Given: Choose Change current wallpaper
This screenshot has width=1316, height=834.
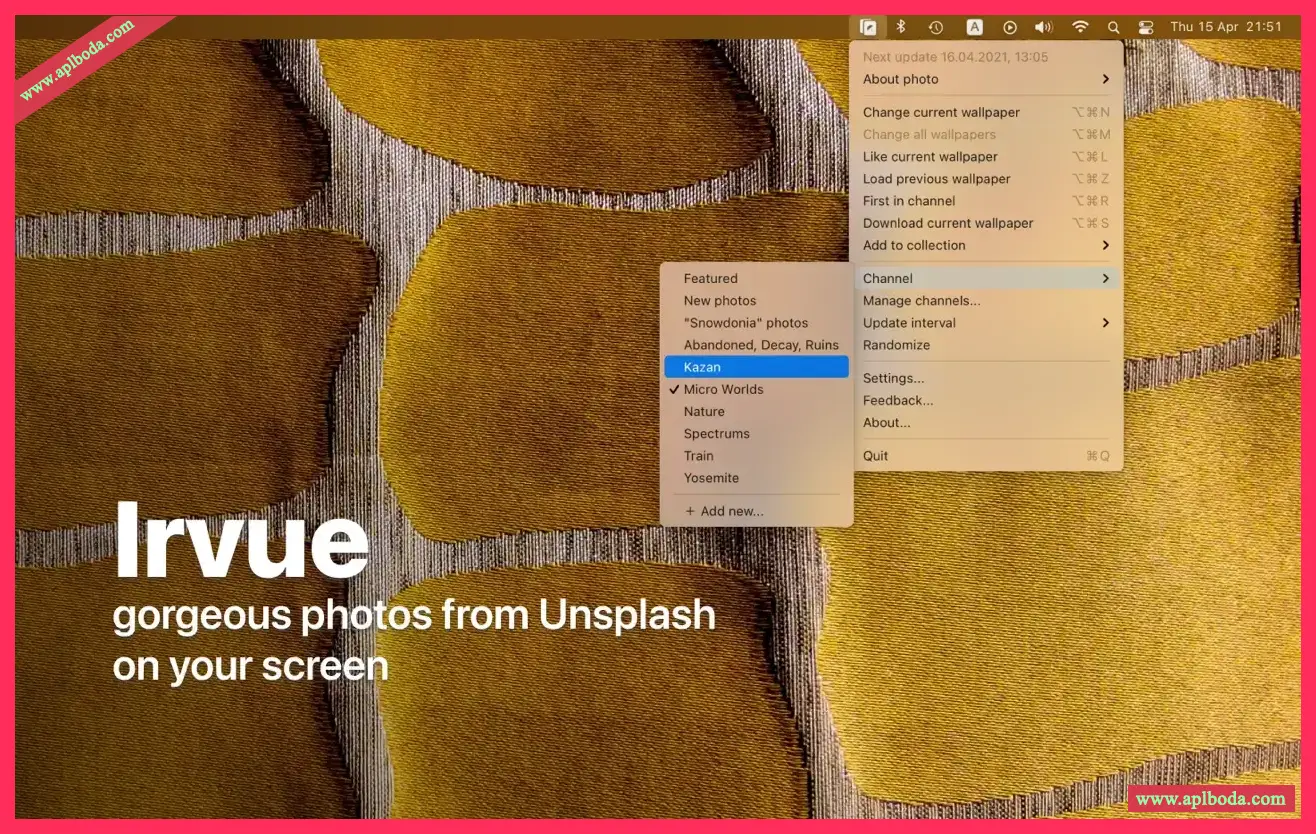Looking at the screenshot, I should point(986,112).
